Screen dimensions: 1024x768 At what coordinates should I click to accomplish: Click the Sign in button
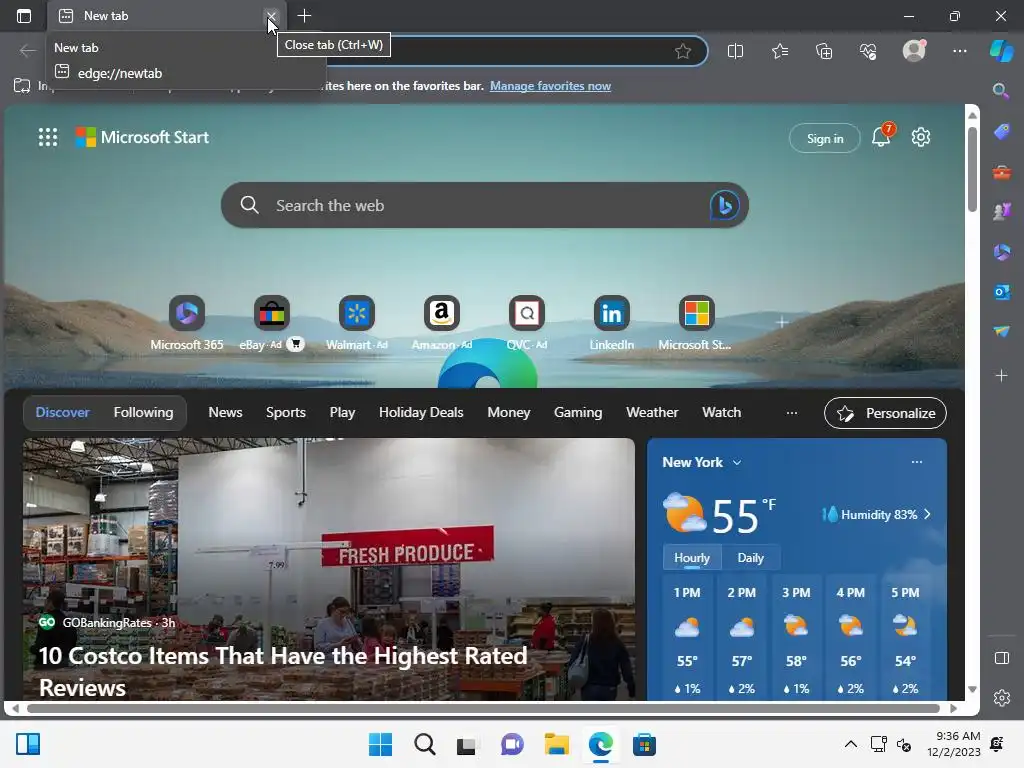(825, 138)
